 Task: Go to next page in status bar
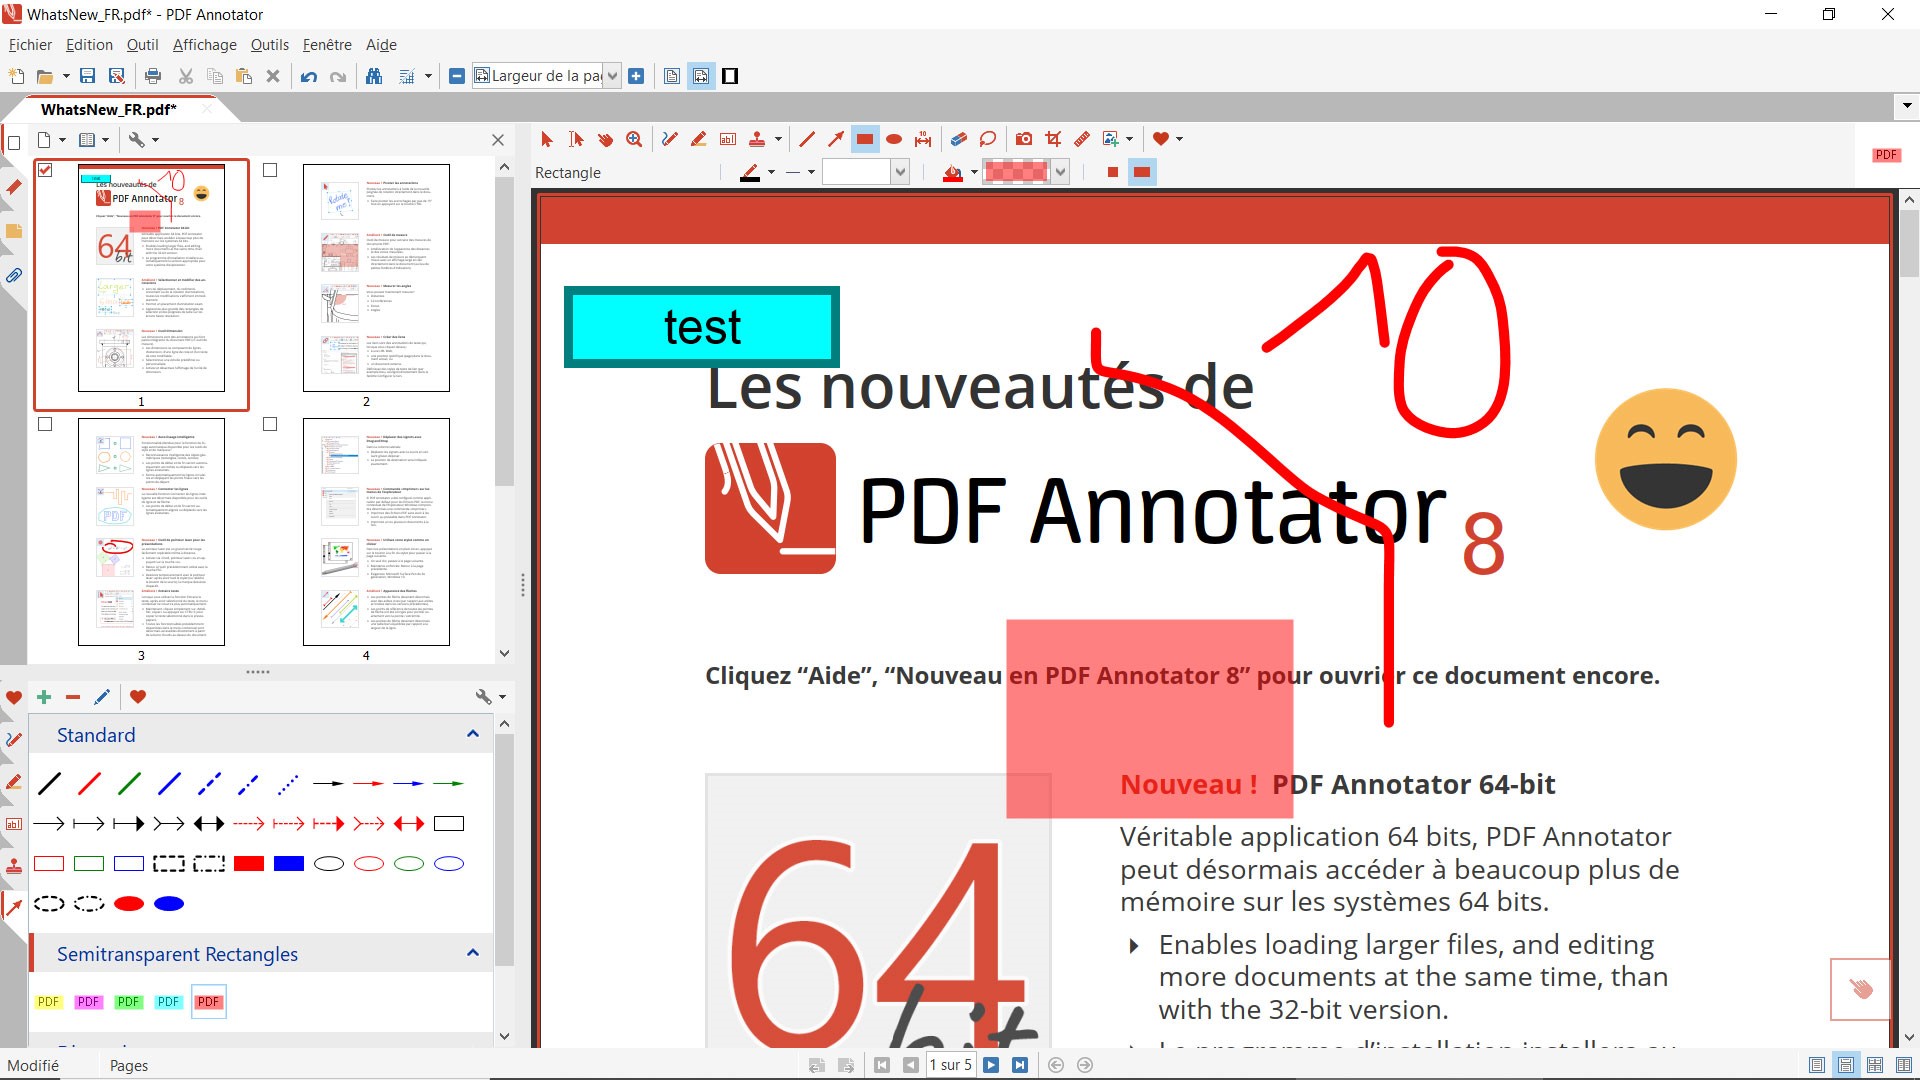tap(991, 1065)
